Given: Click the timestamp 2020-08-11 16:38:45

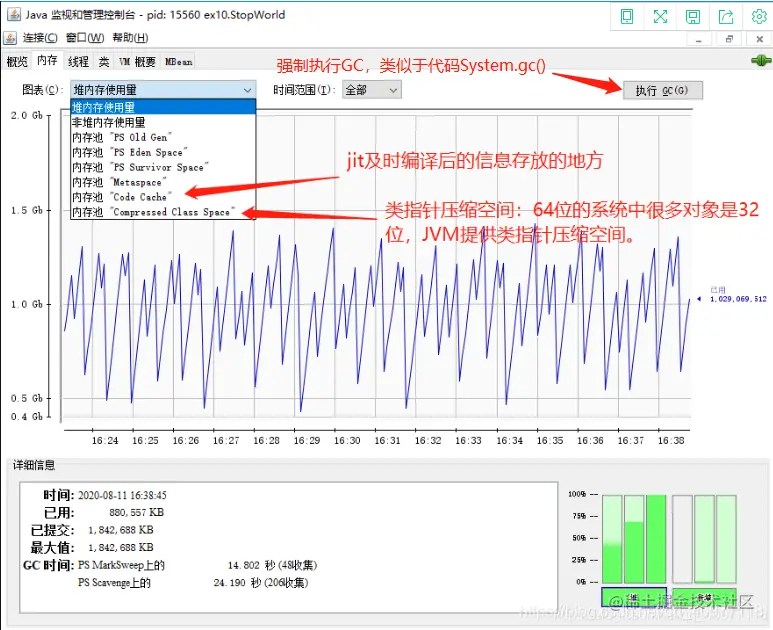Looking at the screenshot, I should pyautogui.click(x=122, y=495).
